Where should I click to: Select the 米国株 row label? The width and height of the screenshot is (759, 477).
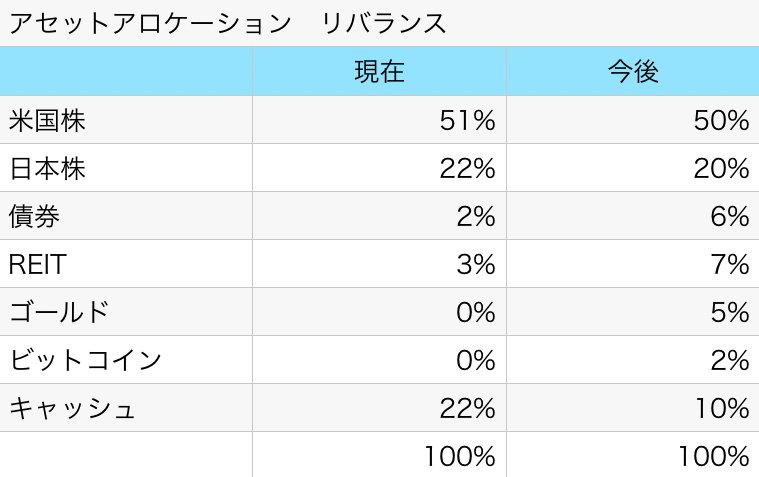(47, 120)
